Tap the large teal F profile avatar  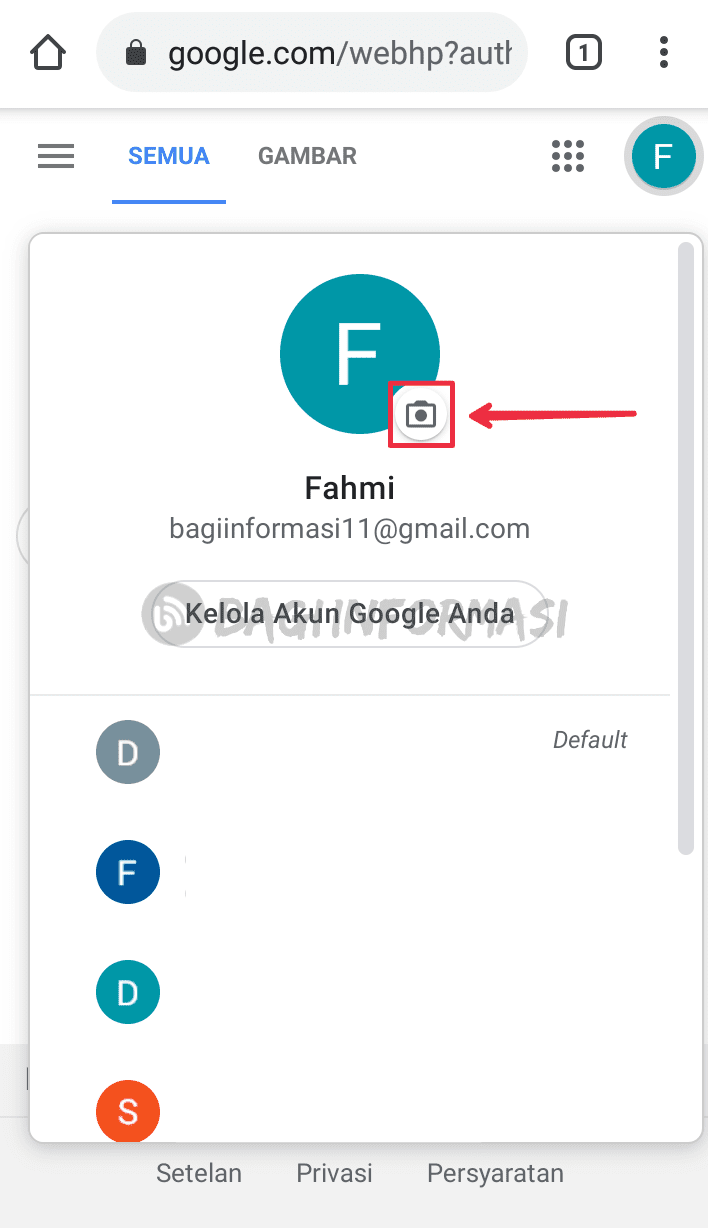coord(360,354)
